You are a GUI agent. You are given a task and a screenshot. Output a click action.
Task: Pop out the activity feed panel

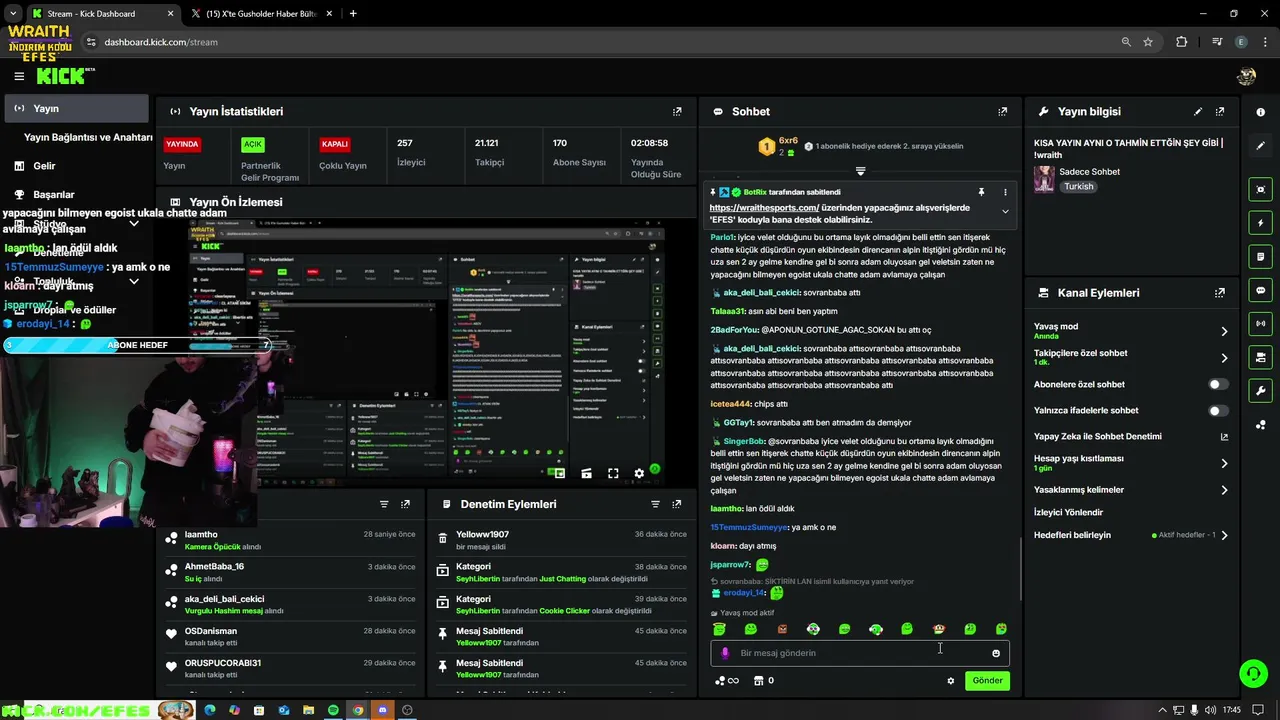406,504
